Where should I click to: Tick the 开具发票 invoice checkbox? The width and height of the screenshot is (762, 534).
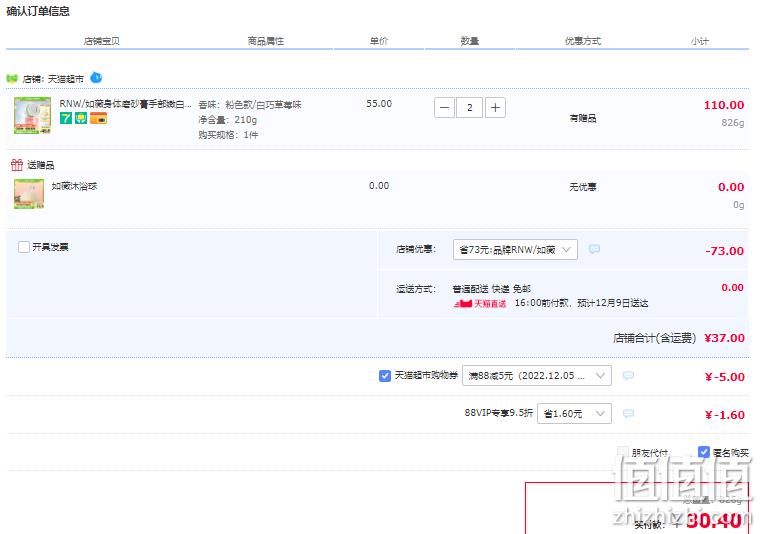click(24, 247)
